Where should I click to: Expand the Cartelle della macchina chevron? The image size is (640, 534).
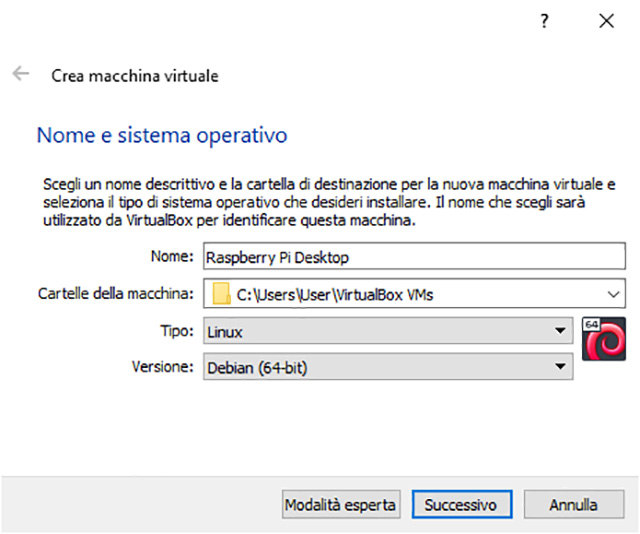click(612, 294)
